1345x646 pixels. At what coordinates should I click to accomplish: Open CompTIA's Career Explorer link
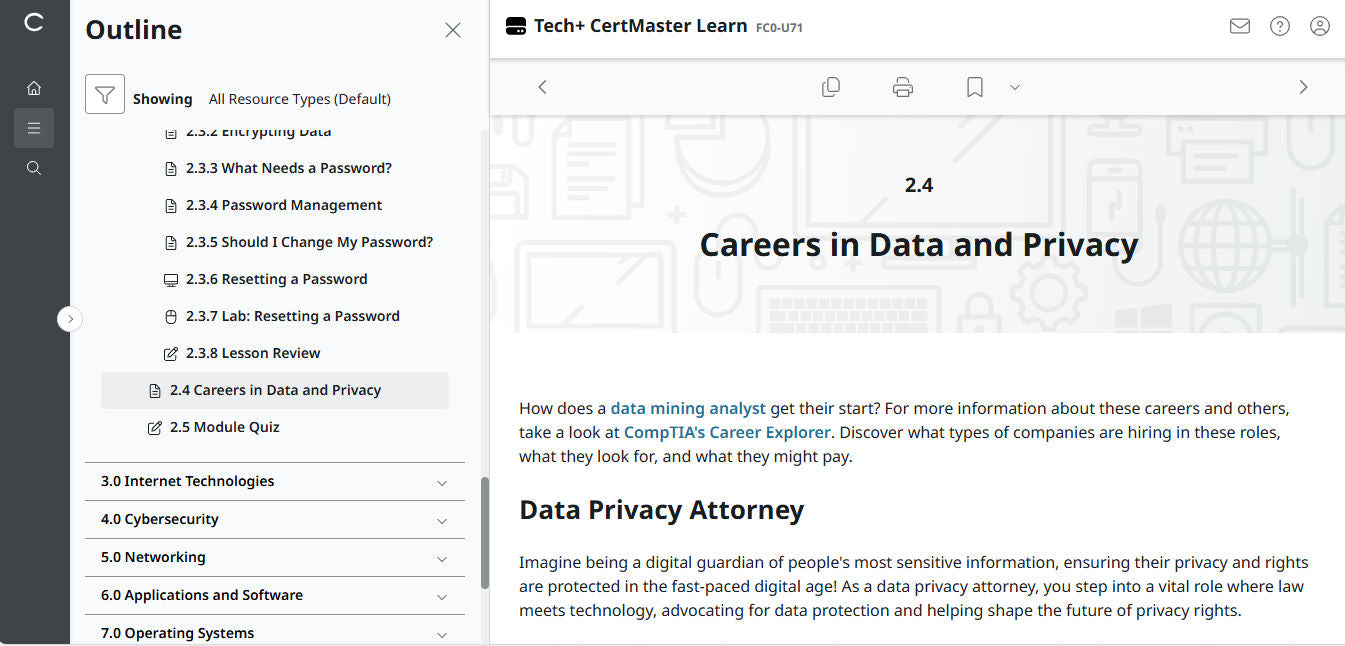pyautogui.click(x=727, y=432)
